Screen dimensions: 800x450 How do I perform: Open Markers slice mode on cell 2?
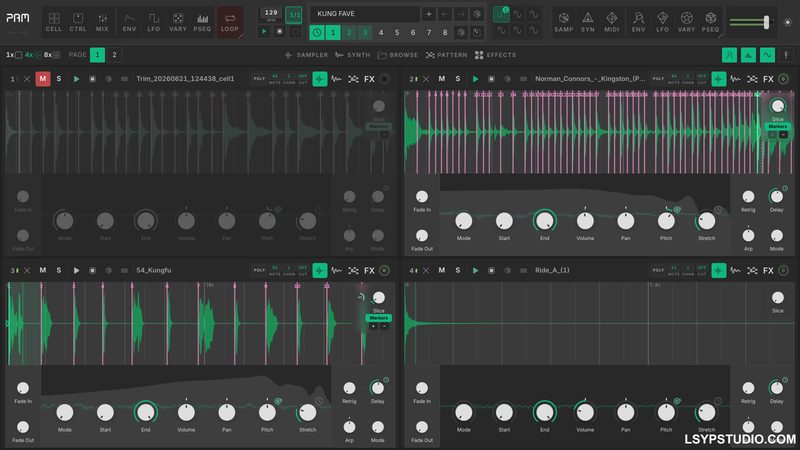(x=778, y=126)
